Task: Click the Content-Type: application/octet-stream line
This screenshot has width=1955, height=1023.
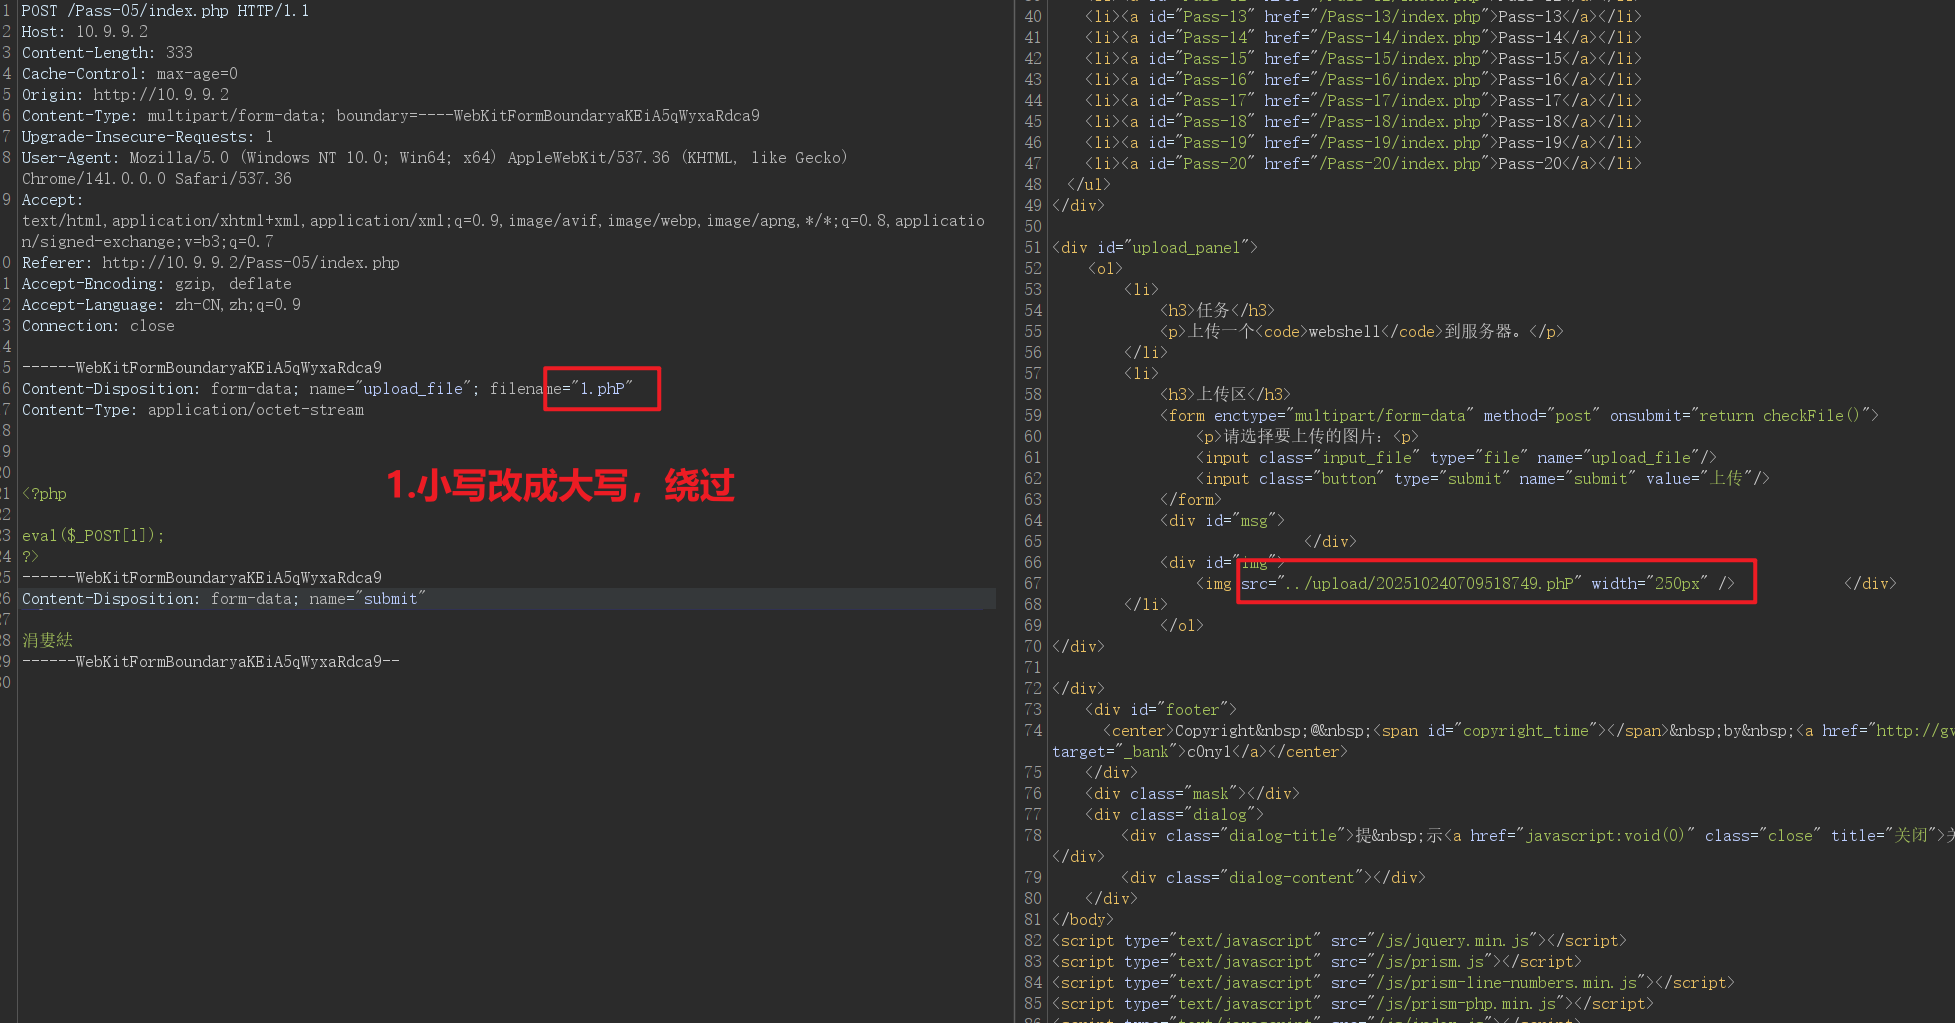Action: (x=193, y=410)
